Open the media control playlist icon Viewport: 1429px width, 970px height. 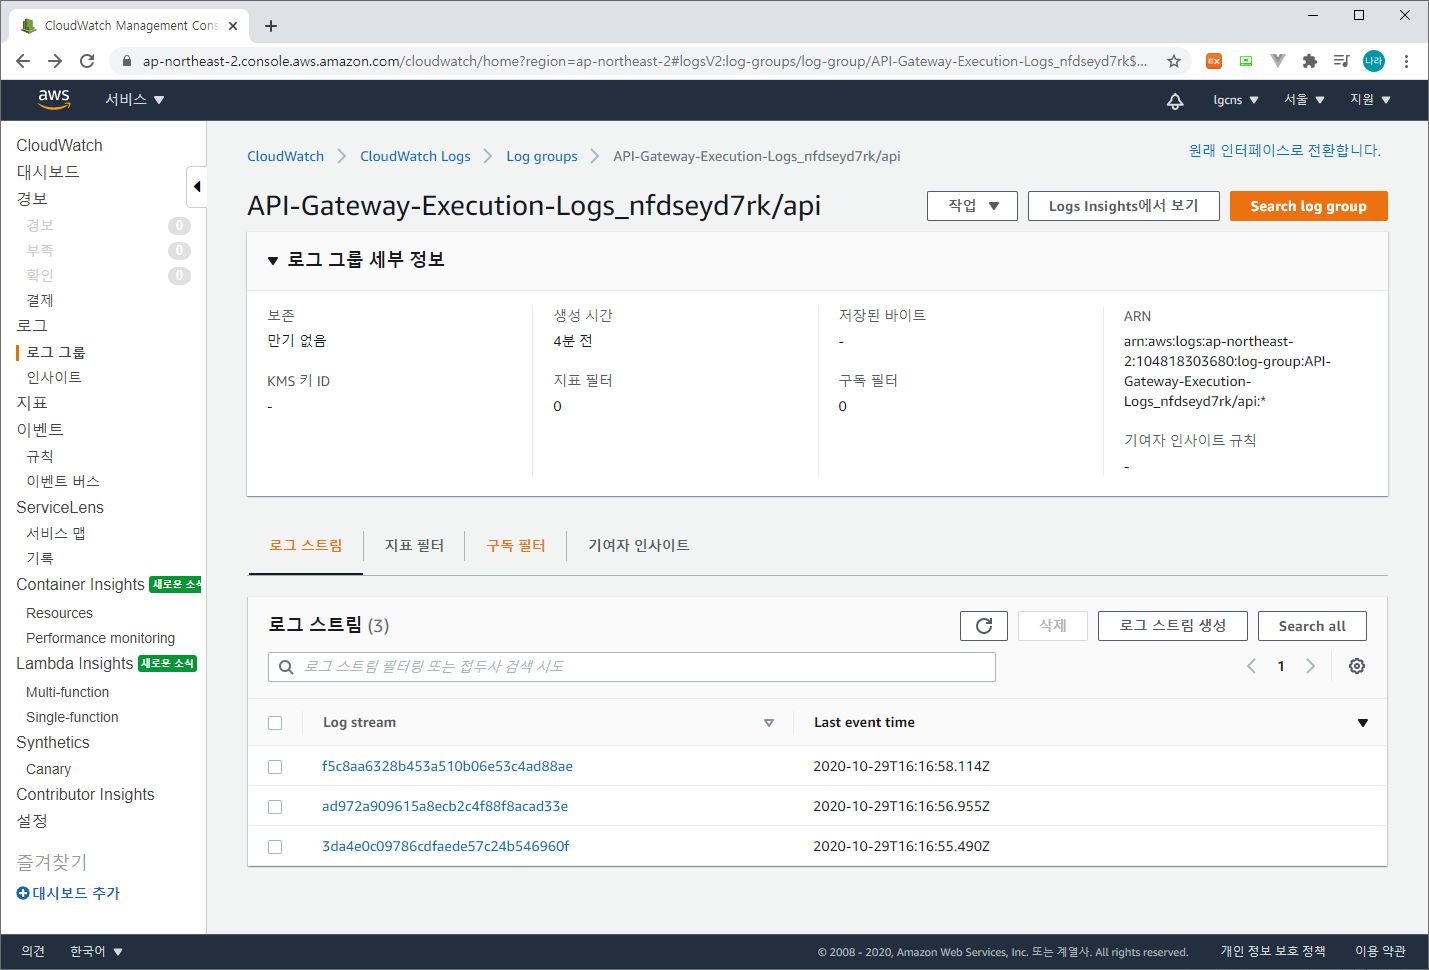click(x=1342, y=61)
